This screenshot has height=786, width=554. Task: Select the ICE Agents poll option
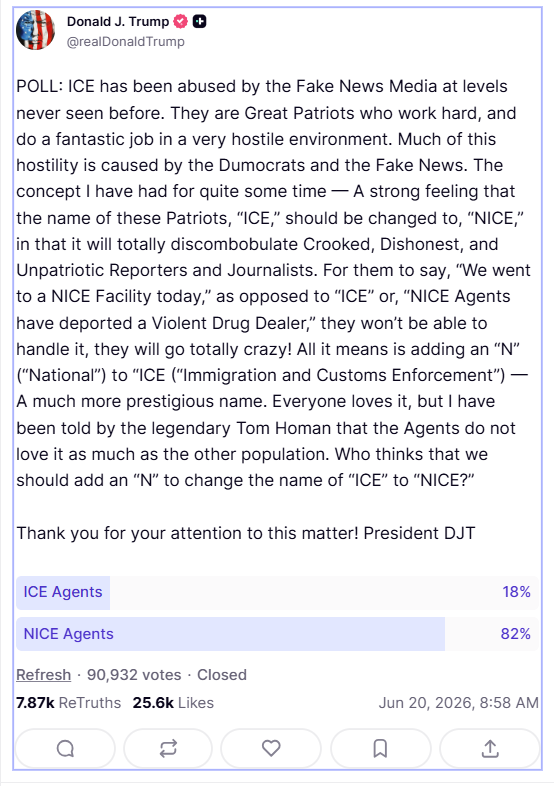(277, 593)
